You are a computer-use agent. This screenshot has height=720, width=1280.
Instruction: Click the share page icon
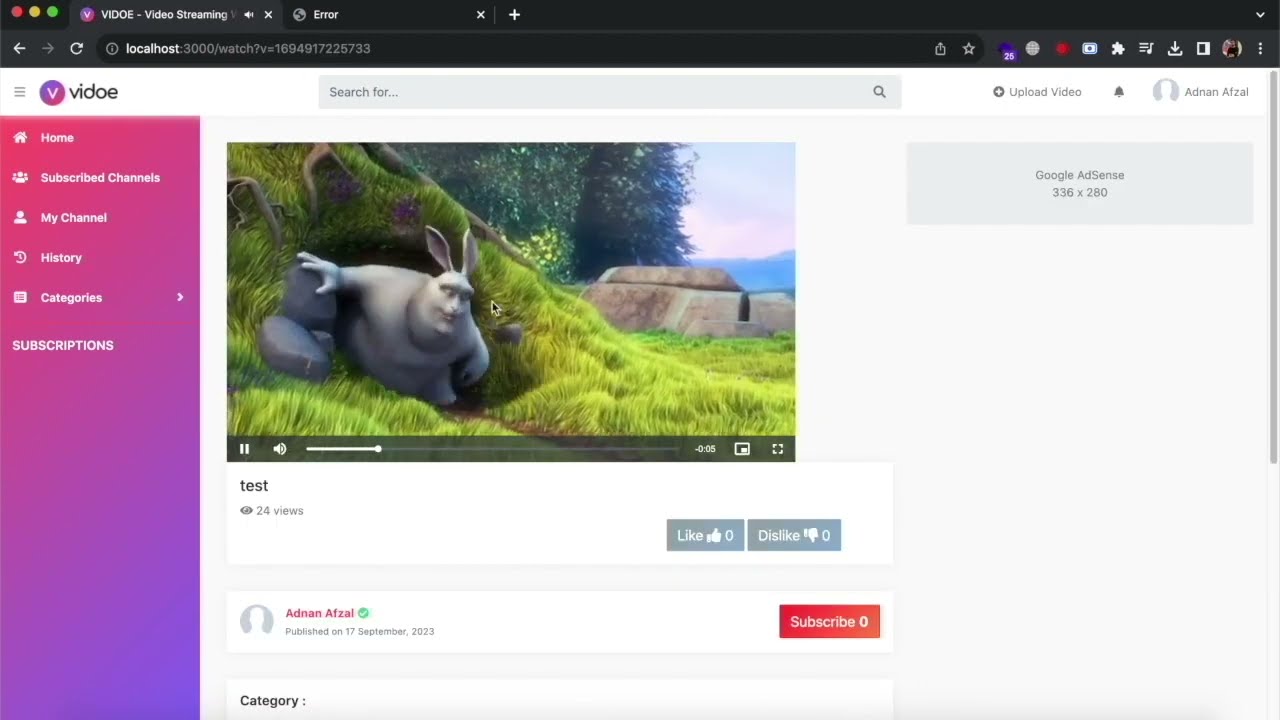click(940, 48)
